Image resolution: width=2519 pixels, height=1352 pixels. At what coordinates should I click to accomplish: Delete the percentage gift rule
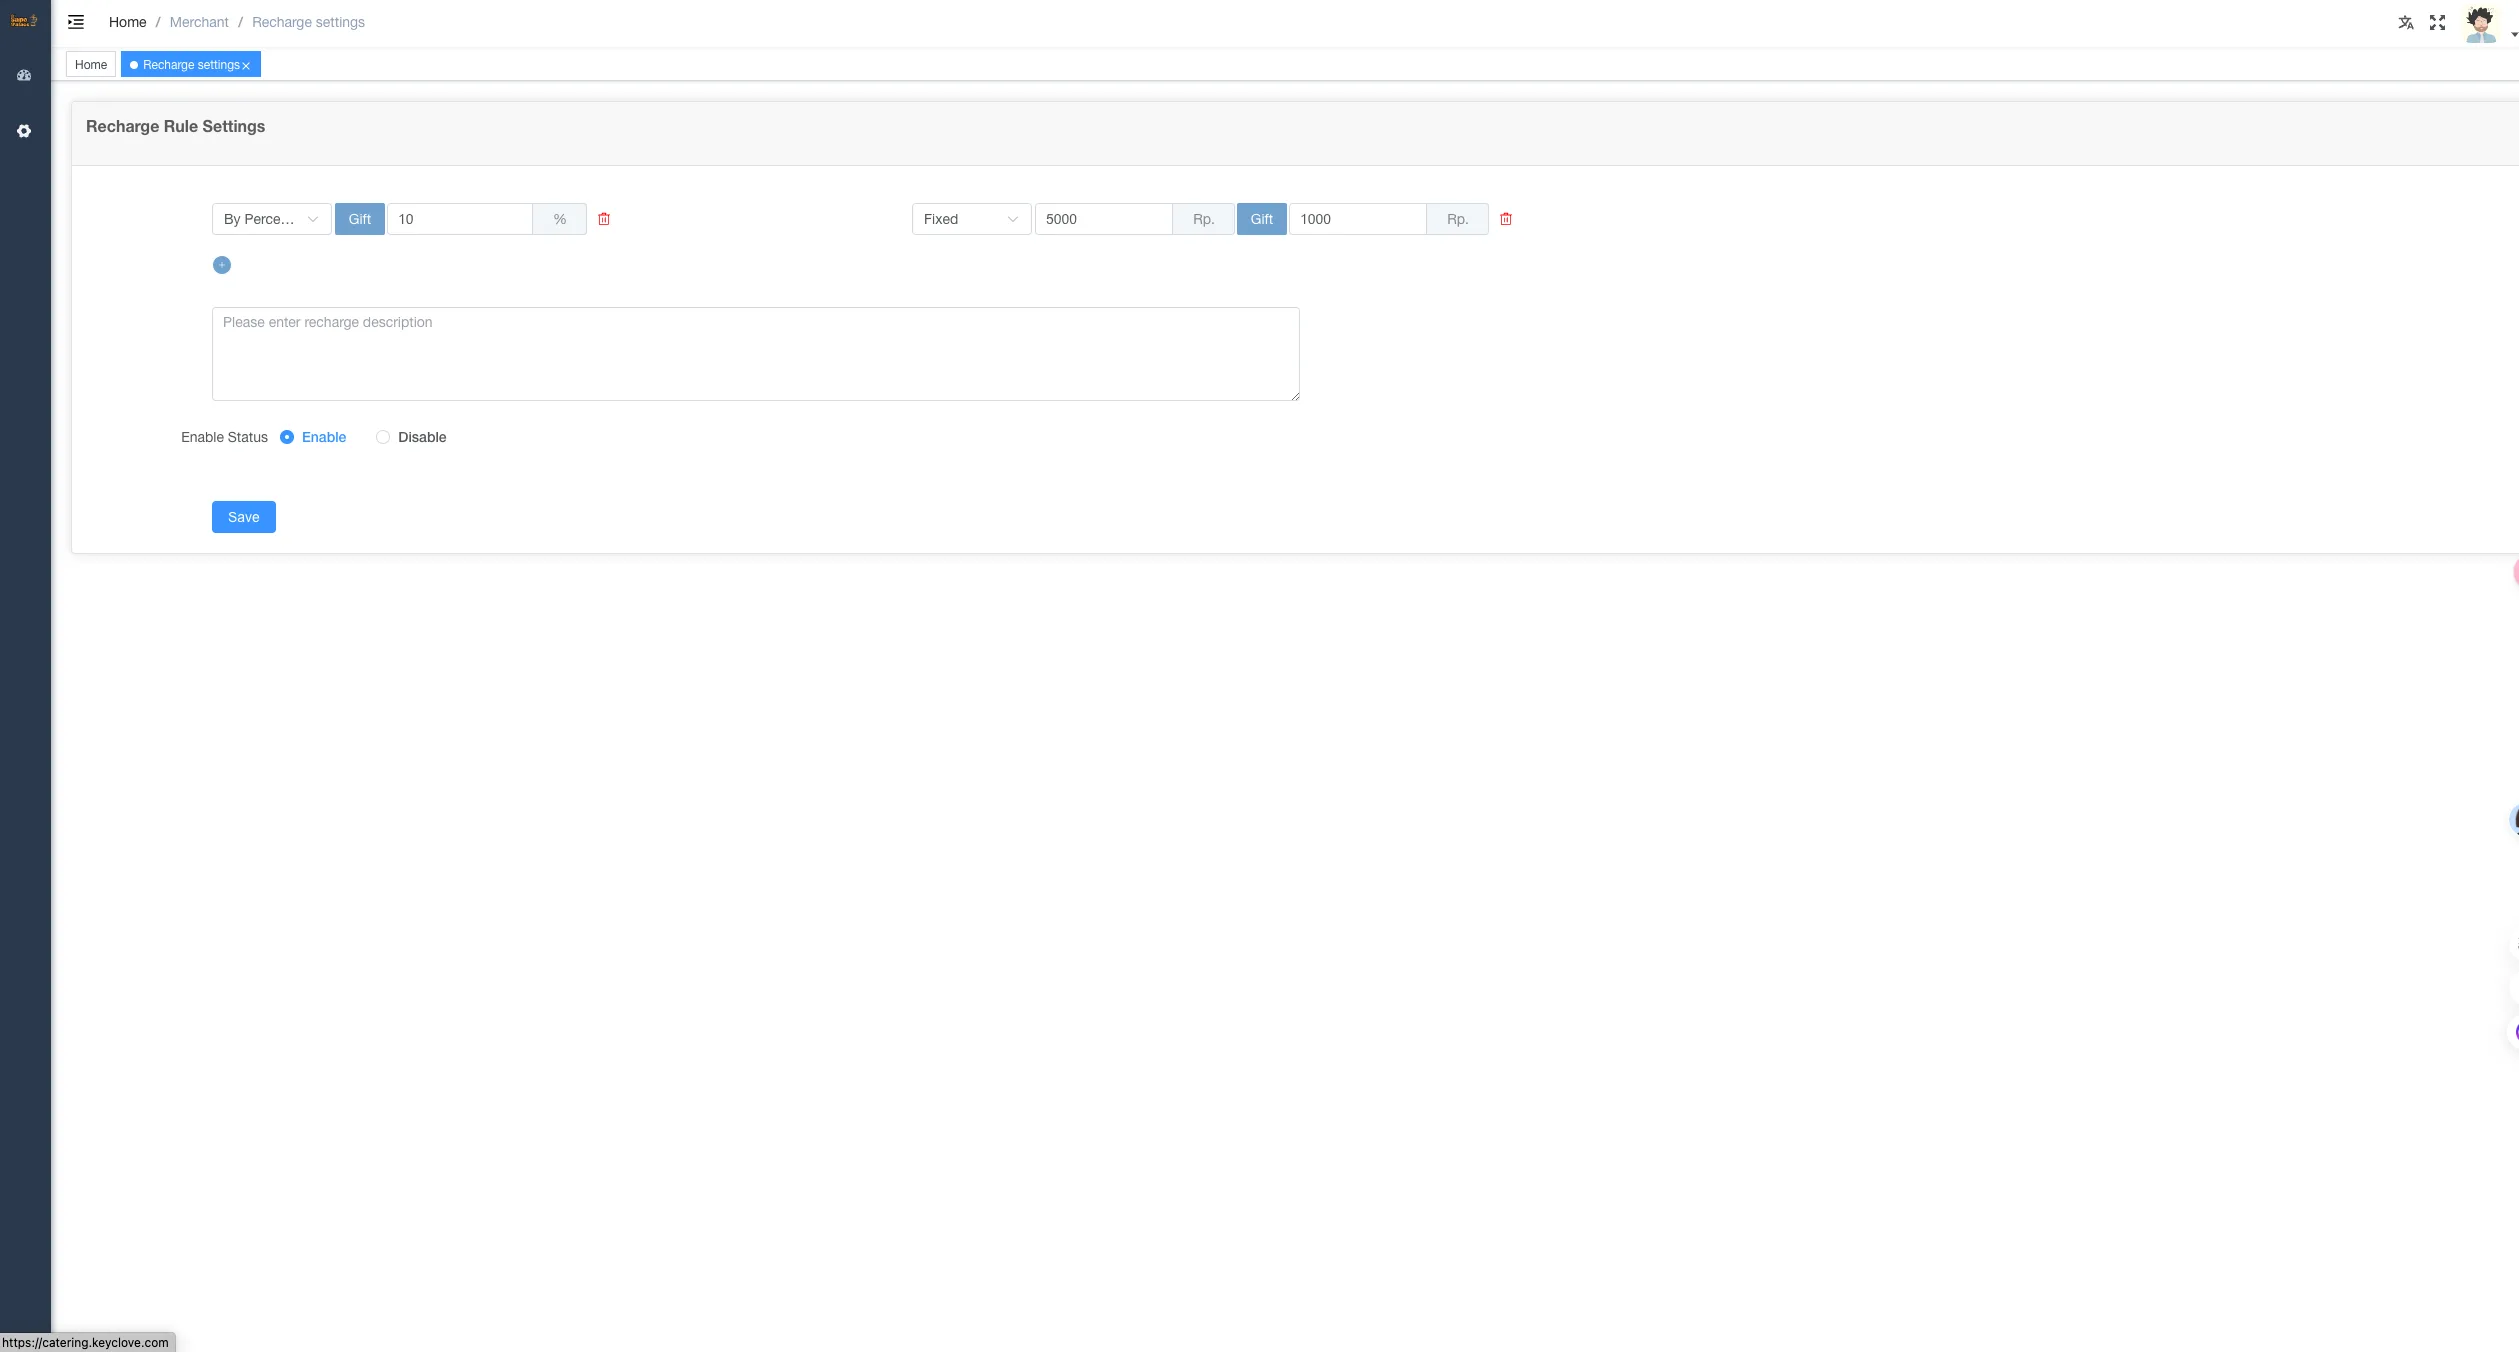(x=604, y=219)
